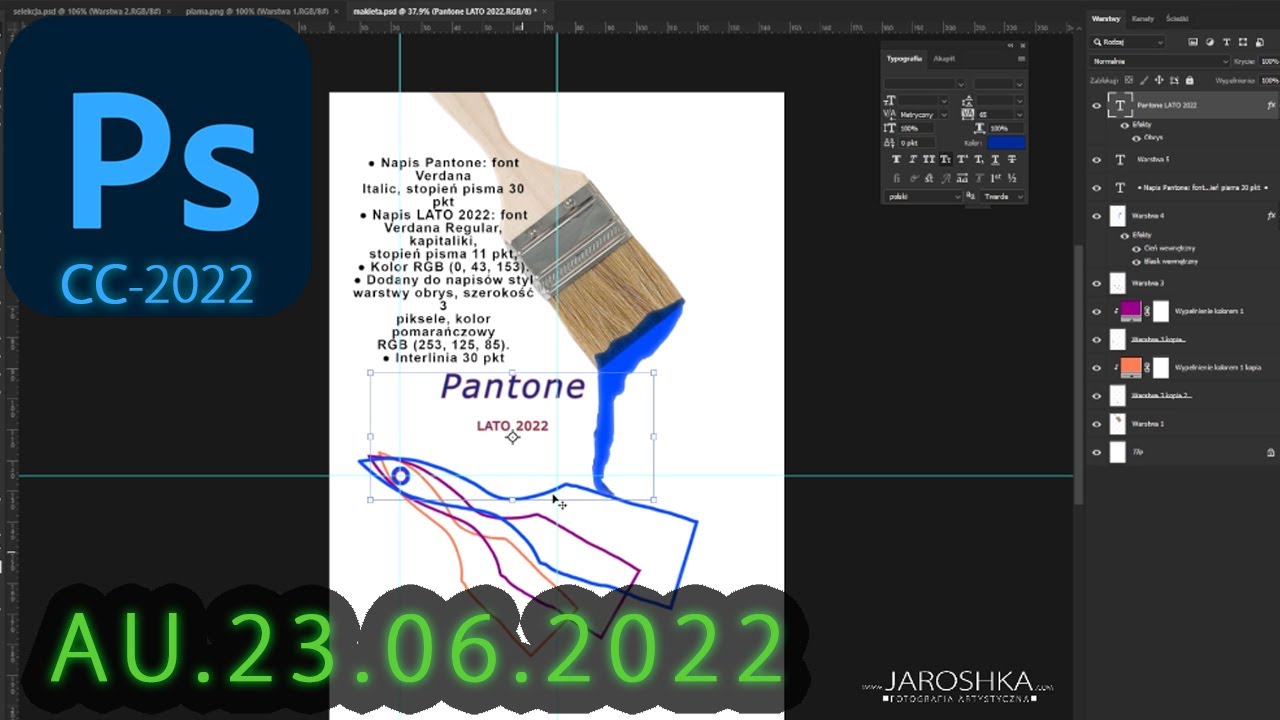Open the font family dropdown in Typografia
The height and width of the screenshot is (720, 1280).
[925, 83]
